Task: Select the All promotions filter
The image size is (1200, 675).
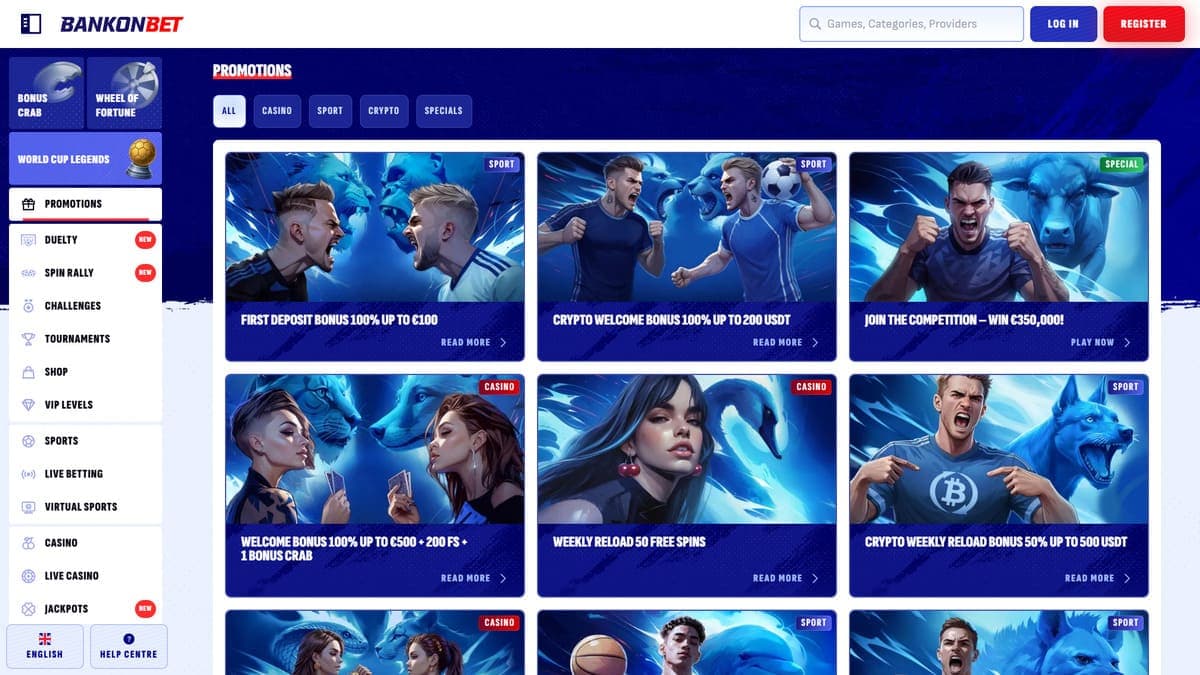Action: coord(229,111)
